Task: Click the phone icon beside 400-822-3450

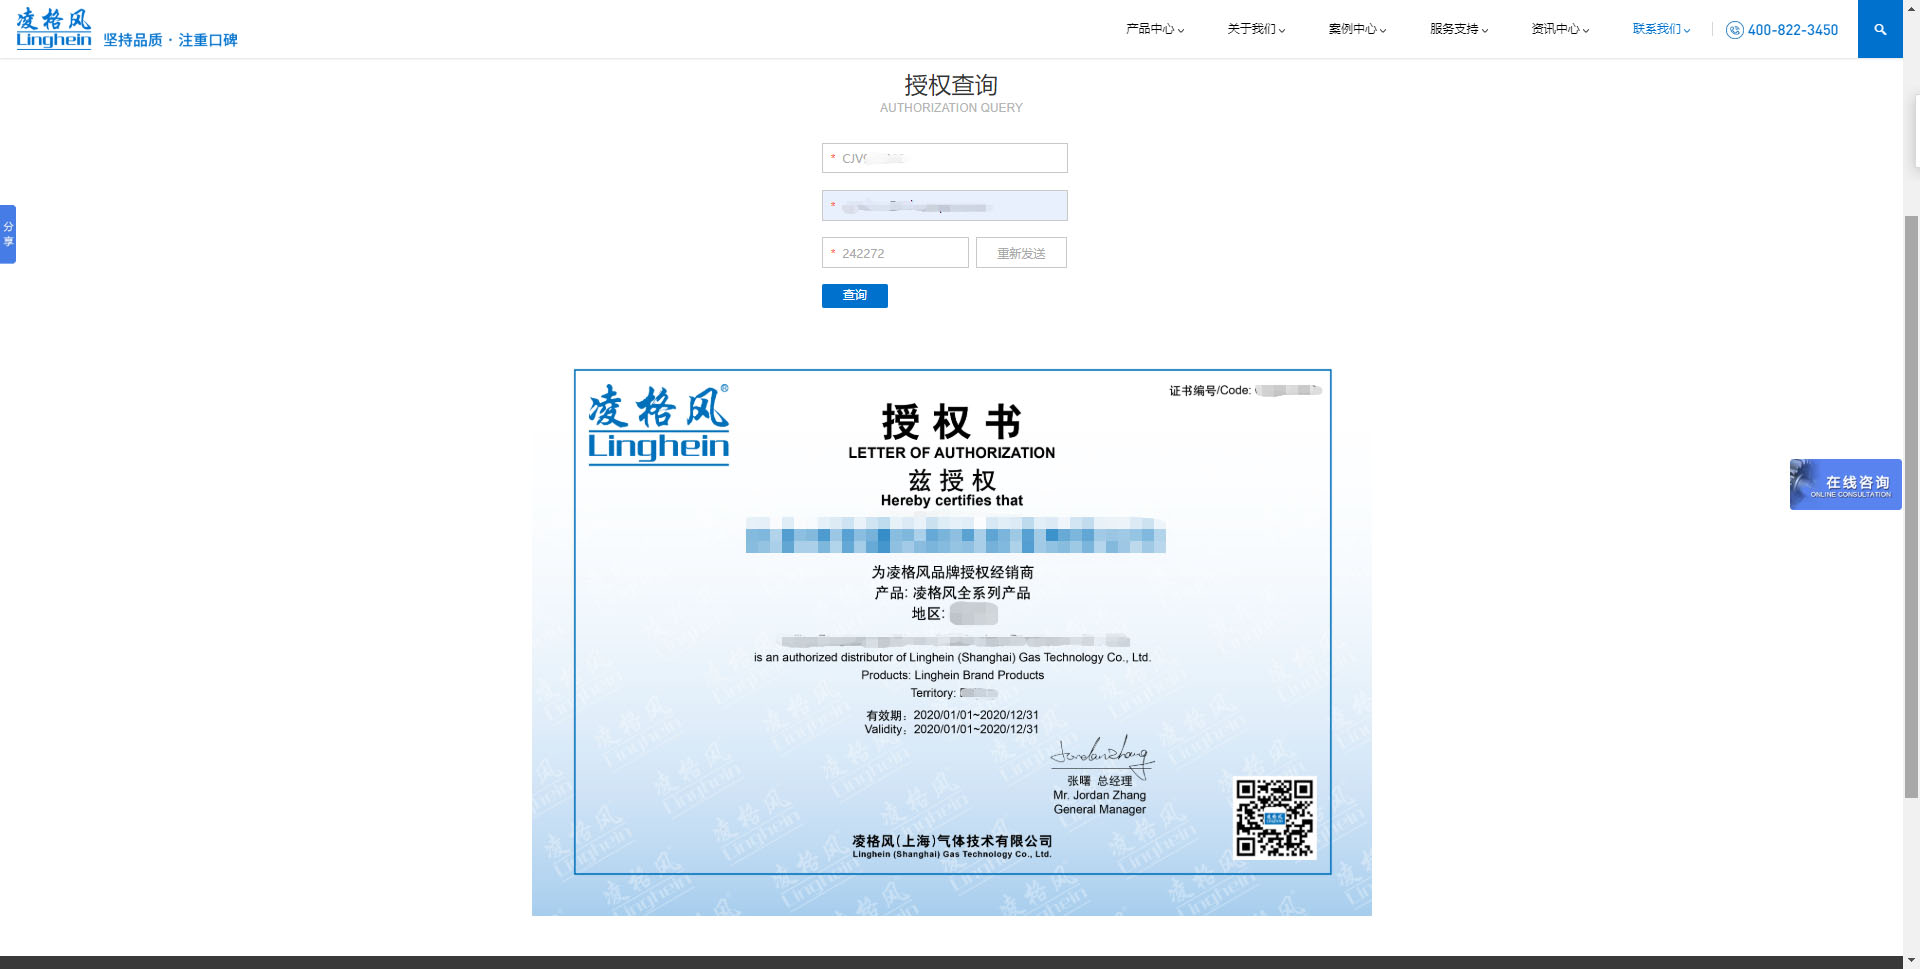Action: pyautogui.click(x=1734, y=30)
